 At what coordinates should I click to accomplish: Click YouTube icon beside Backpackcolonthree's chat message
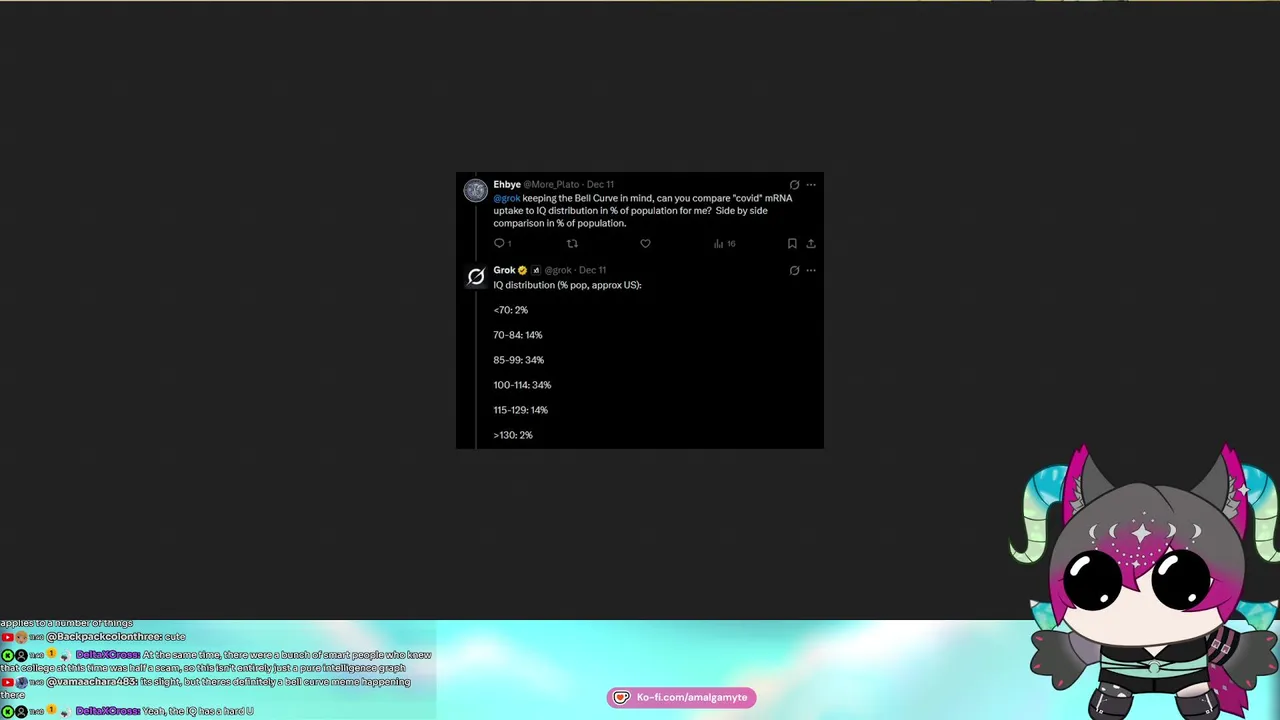click(7, 637)
